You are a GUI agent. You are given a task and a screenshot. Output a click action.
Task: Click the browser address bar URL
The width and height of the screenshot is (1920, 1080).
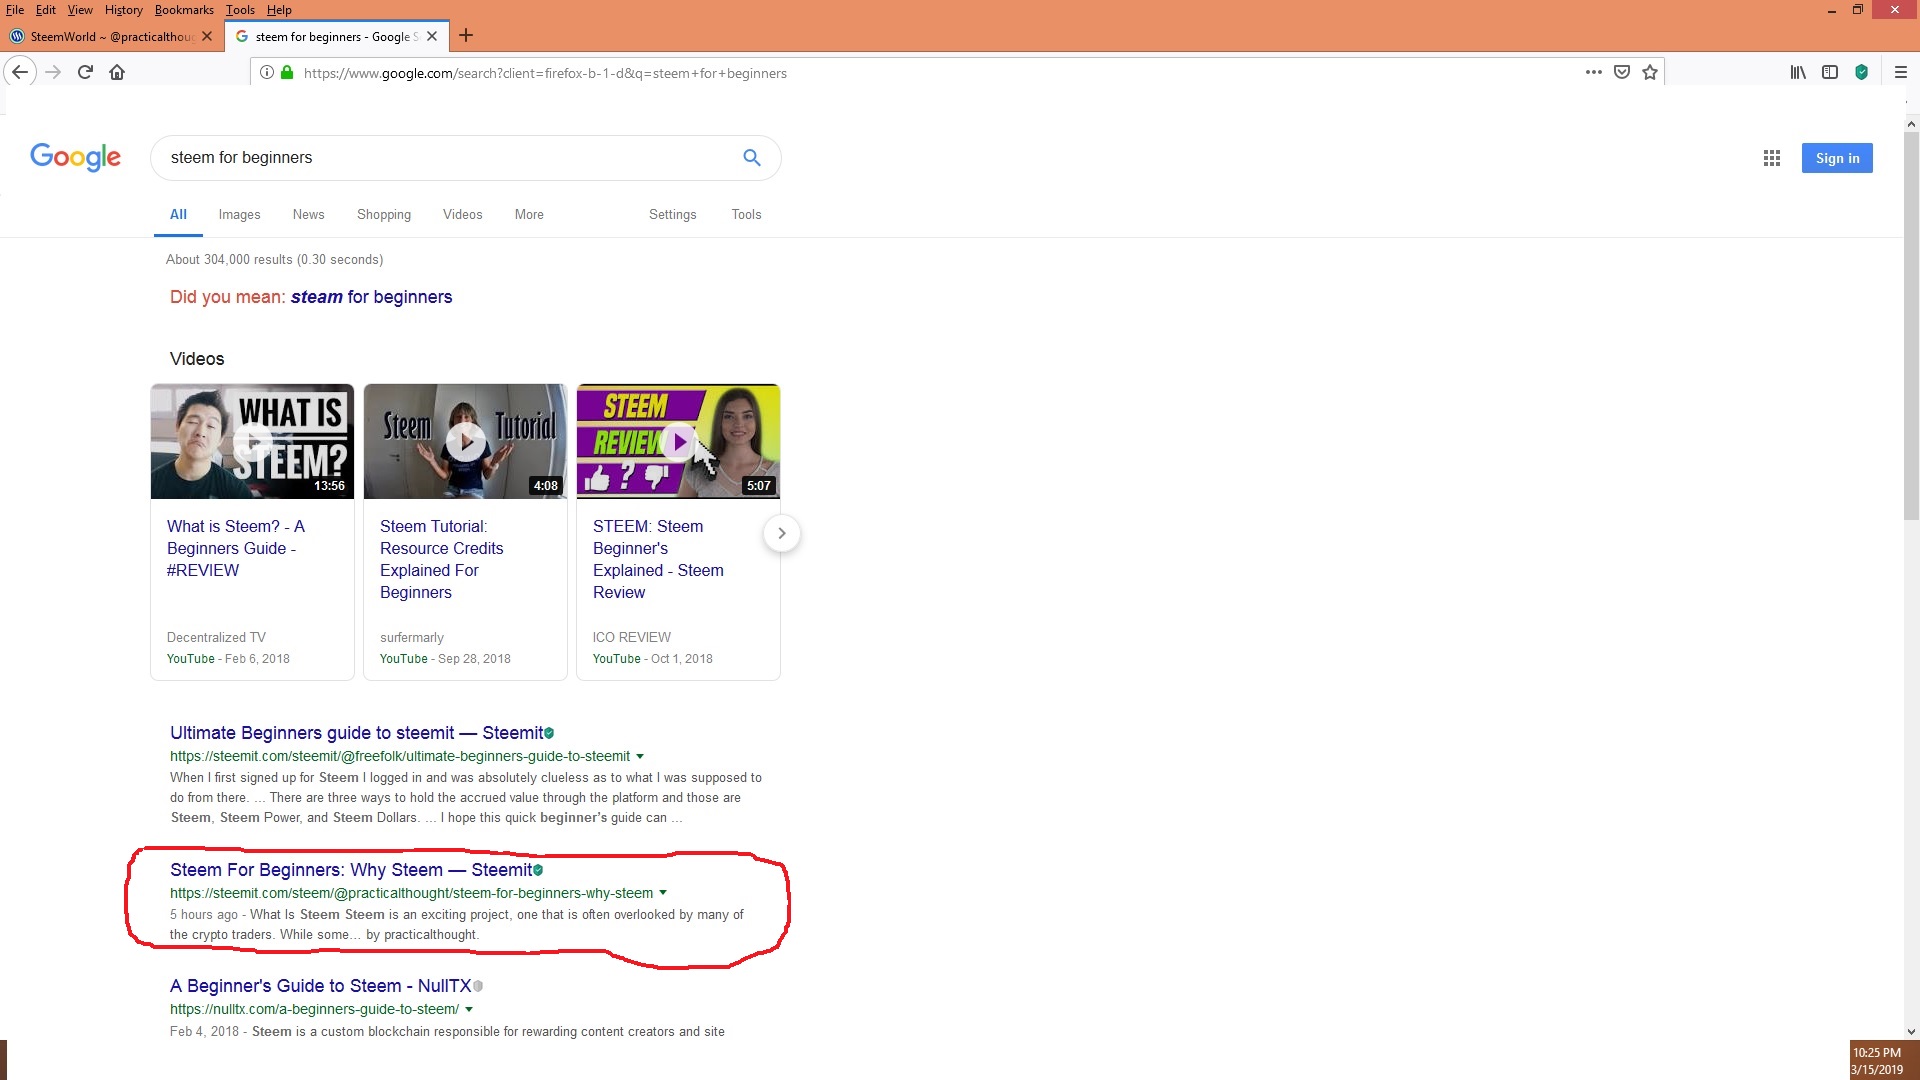click(x=545, y=73)
